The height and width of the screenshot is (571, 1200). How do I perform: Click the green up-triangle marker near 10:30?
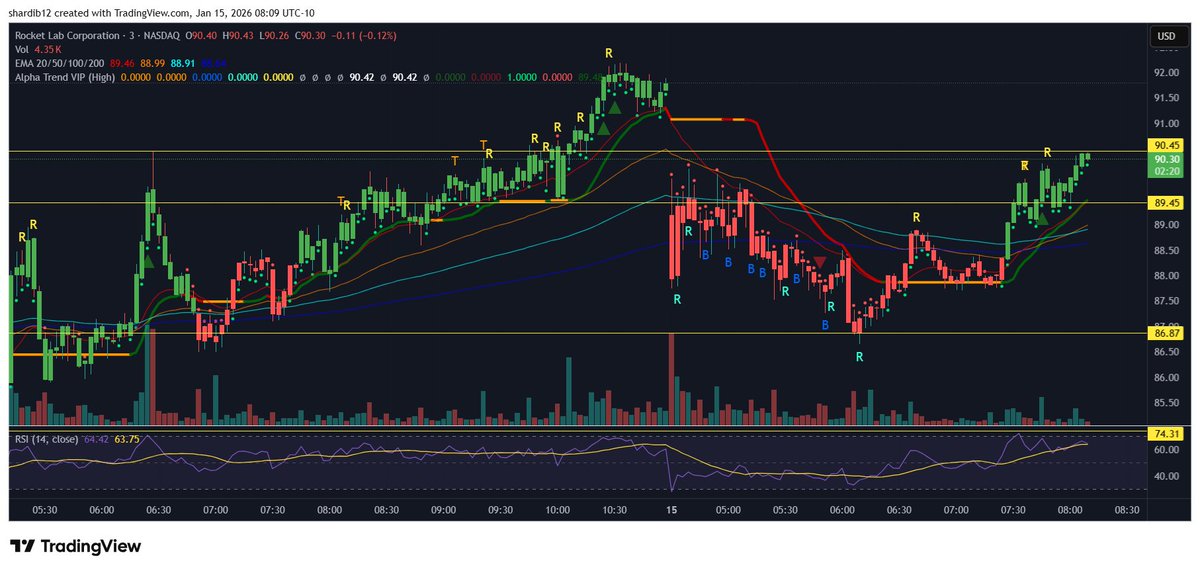tap(617, 106)
